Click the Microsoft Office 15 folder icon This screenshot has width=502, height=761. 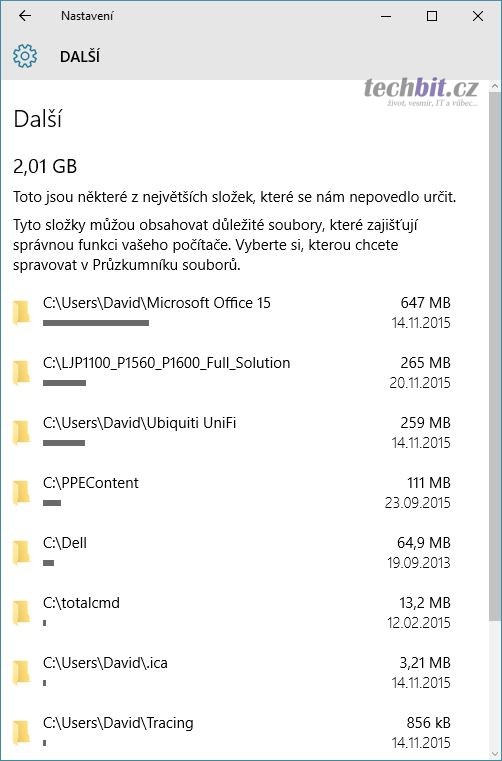[x=21, y=313]
